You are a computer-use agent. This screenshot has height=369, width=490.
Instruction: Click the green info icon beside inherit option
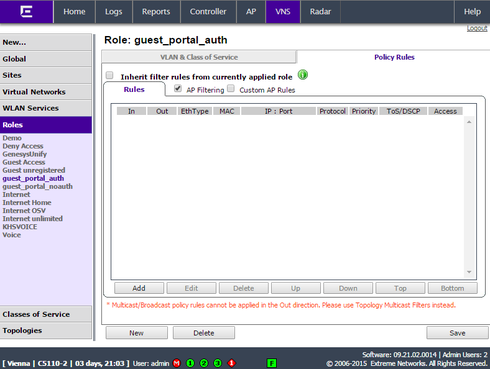[x=303, y=75]
